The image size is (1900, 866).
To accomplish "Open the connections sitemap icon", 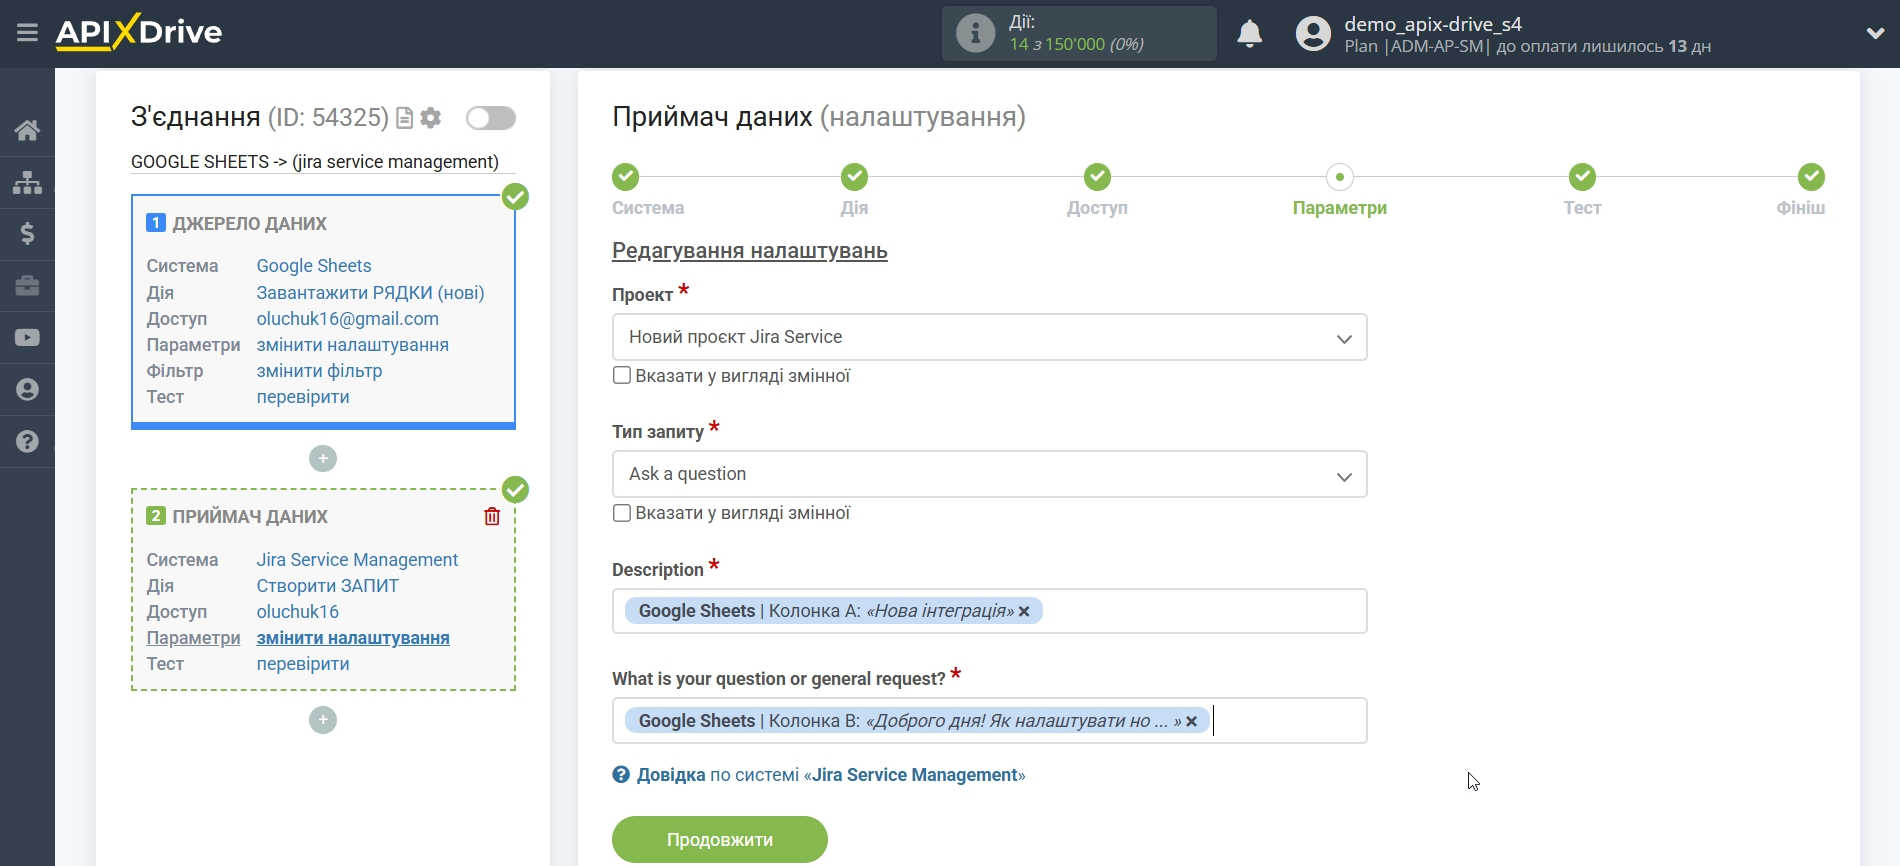I will tap(27, 182).
